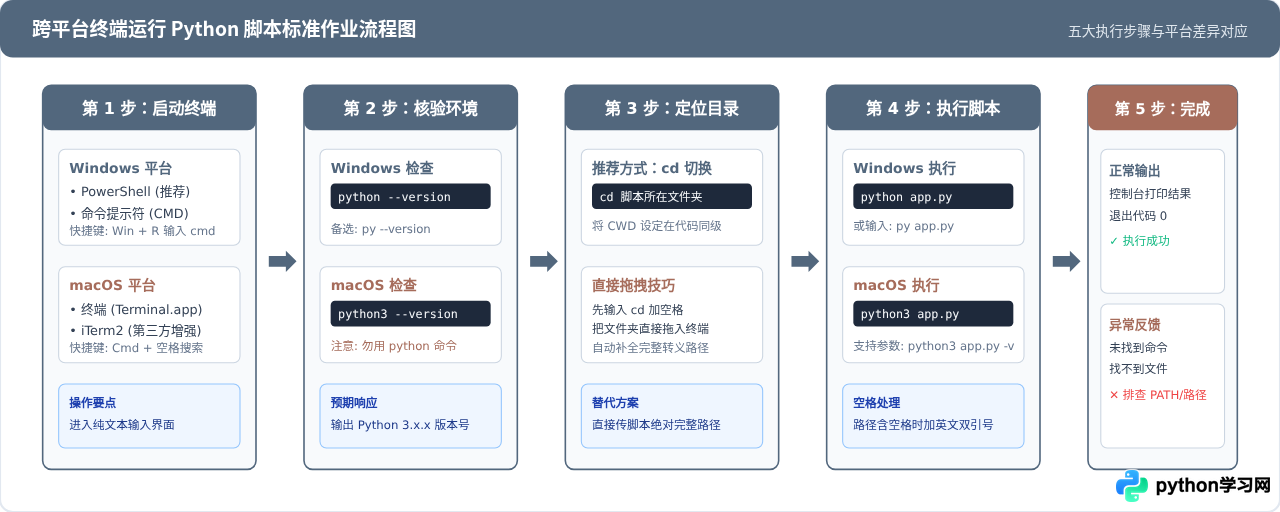Image resolution: width=1280 pixels, height=512 pixels.
Task: Click the python3 --version code block
Action: [x=411, y=313]
